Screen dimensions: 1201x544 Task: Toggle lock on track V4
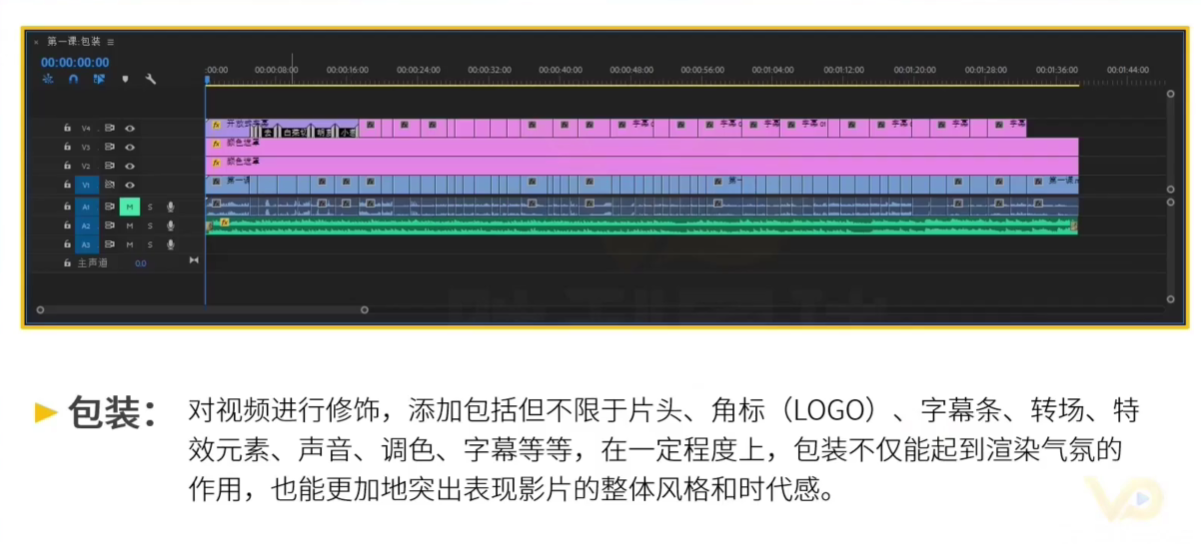pos(67,128)
